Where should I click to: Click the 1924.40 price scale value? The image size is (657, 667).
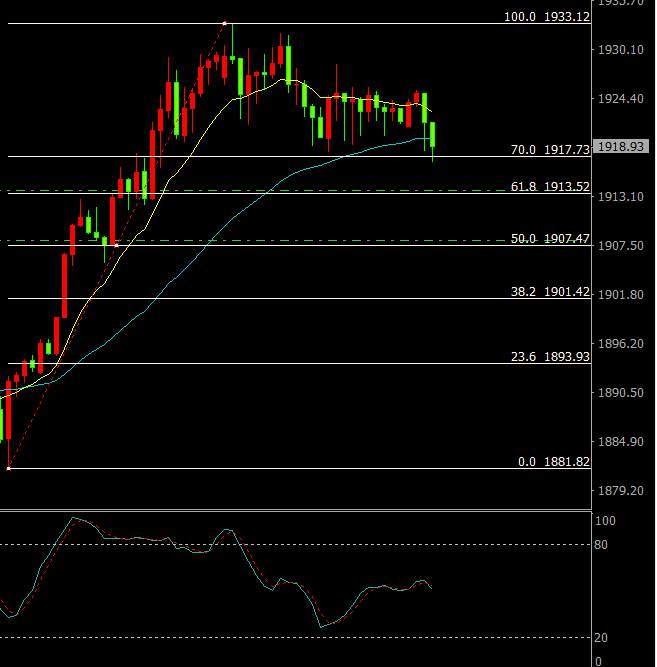click(621, 99)
